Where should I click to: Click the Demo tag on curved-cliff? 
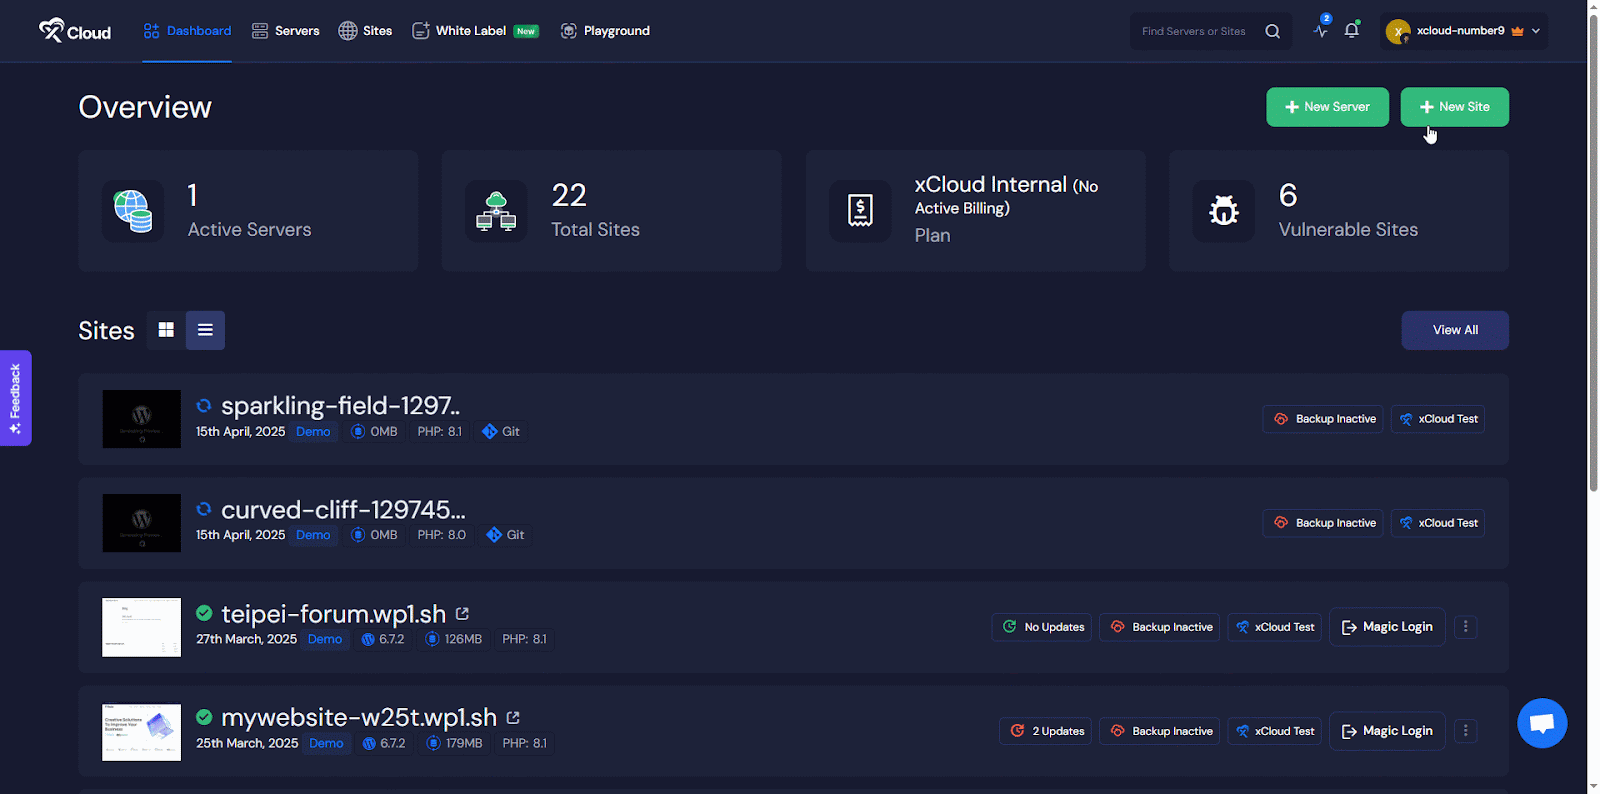click(313, 535)
